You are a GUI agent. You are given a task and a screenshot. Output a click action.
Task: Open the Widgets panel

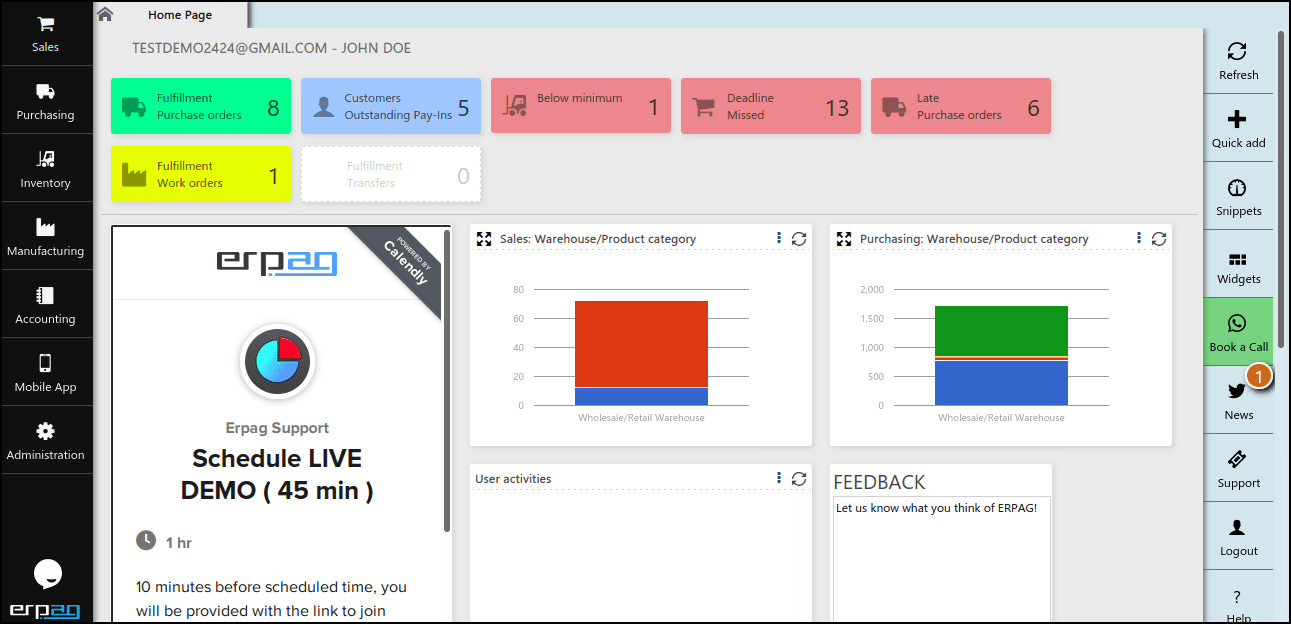[x=1238, y=265]
